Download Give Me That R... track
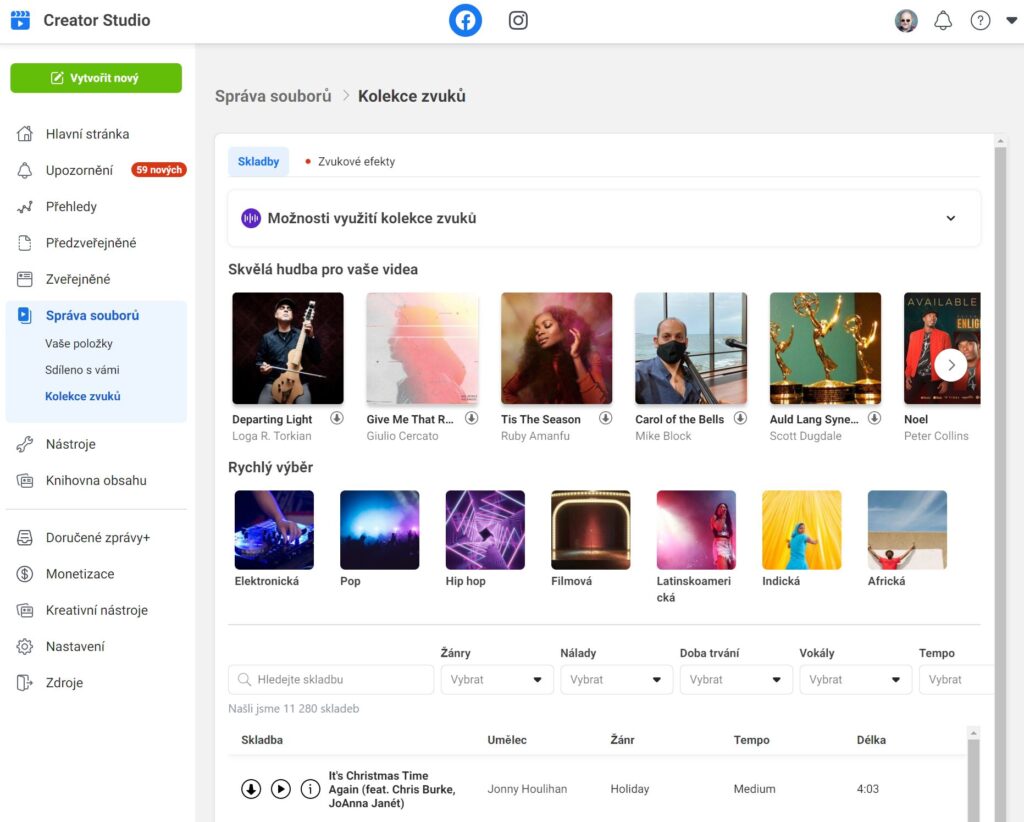This screenshot has height=822, width=1024. point(472,418)
